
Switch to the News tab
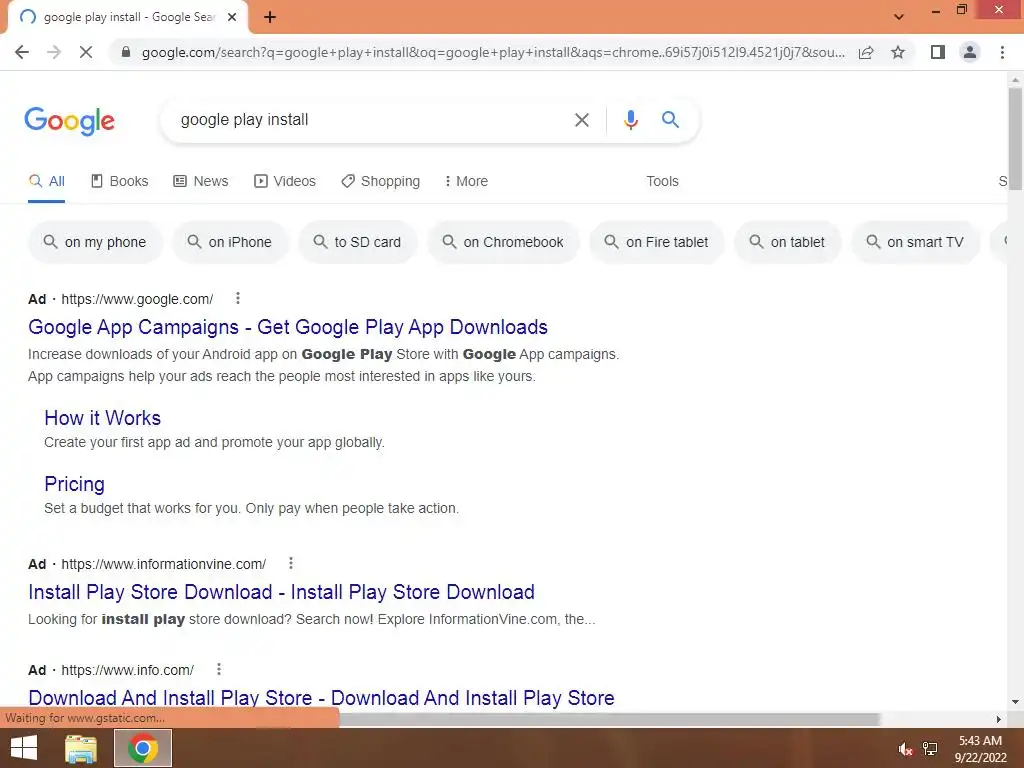point(200,182)
